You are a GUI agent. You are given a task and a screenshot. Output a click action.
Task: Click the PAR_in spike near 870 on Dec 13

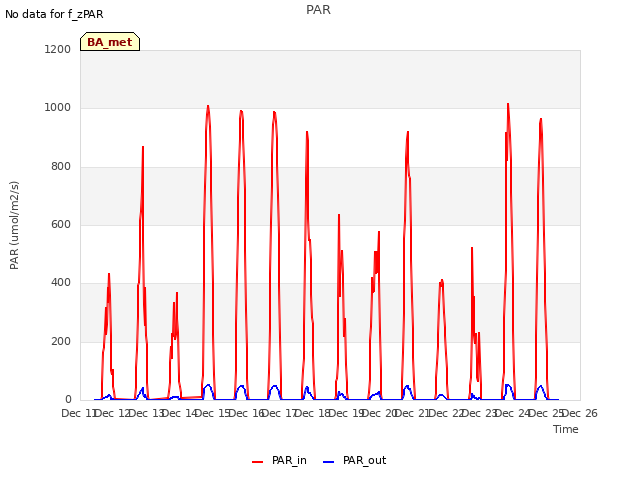pyautogui.click(x=143, y=147)
